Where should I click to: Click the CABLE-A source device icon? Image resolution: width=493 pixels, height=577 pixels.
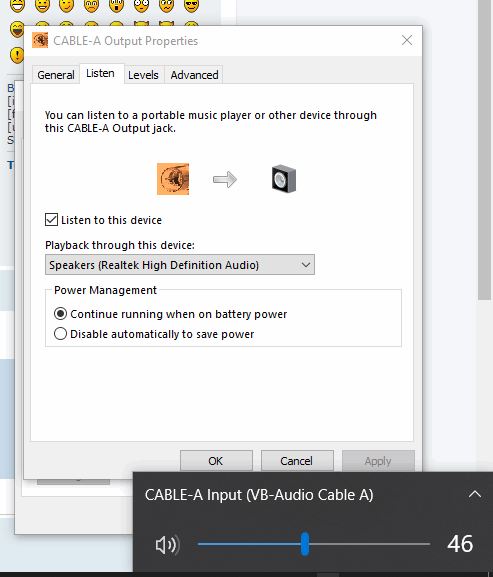tap(173, 179)
